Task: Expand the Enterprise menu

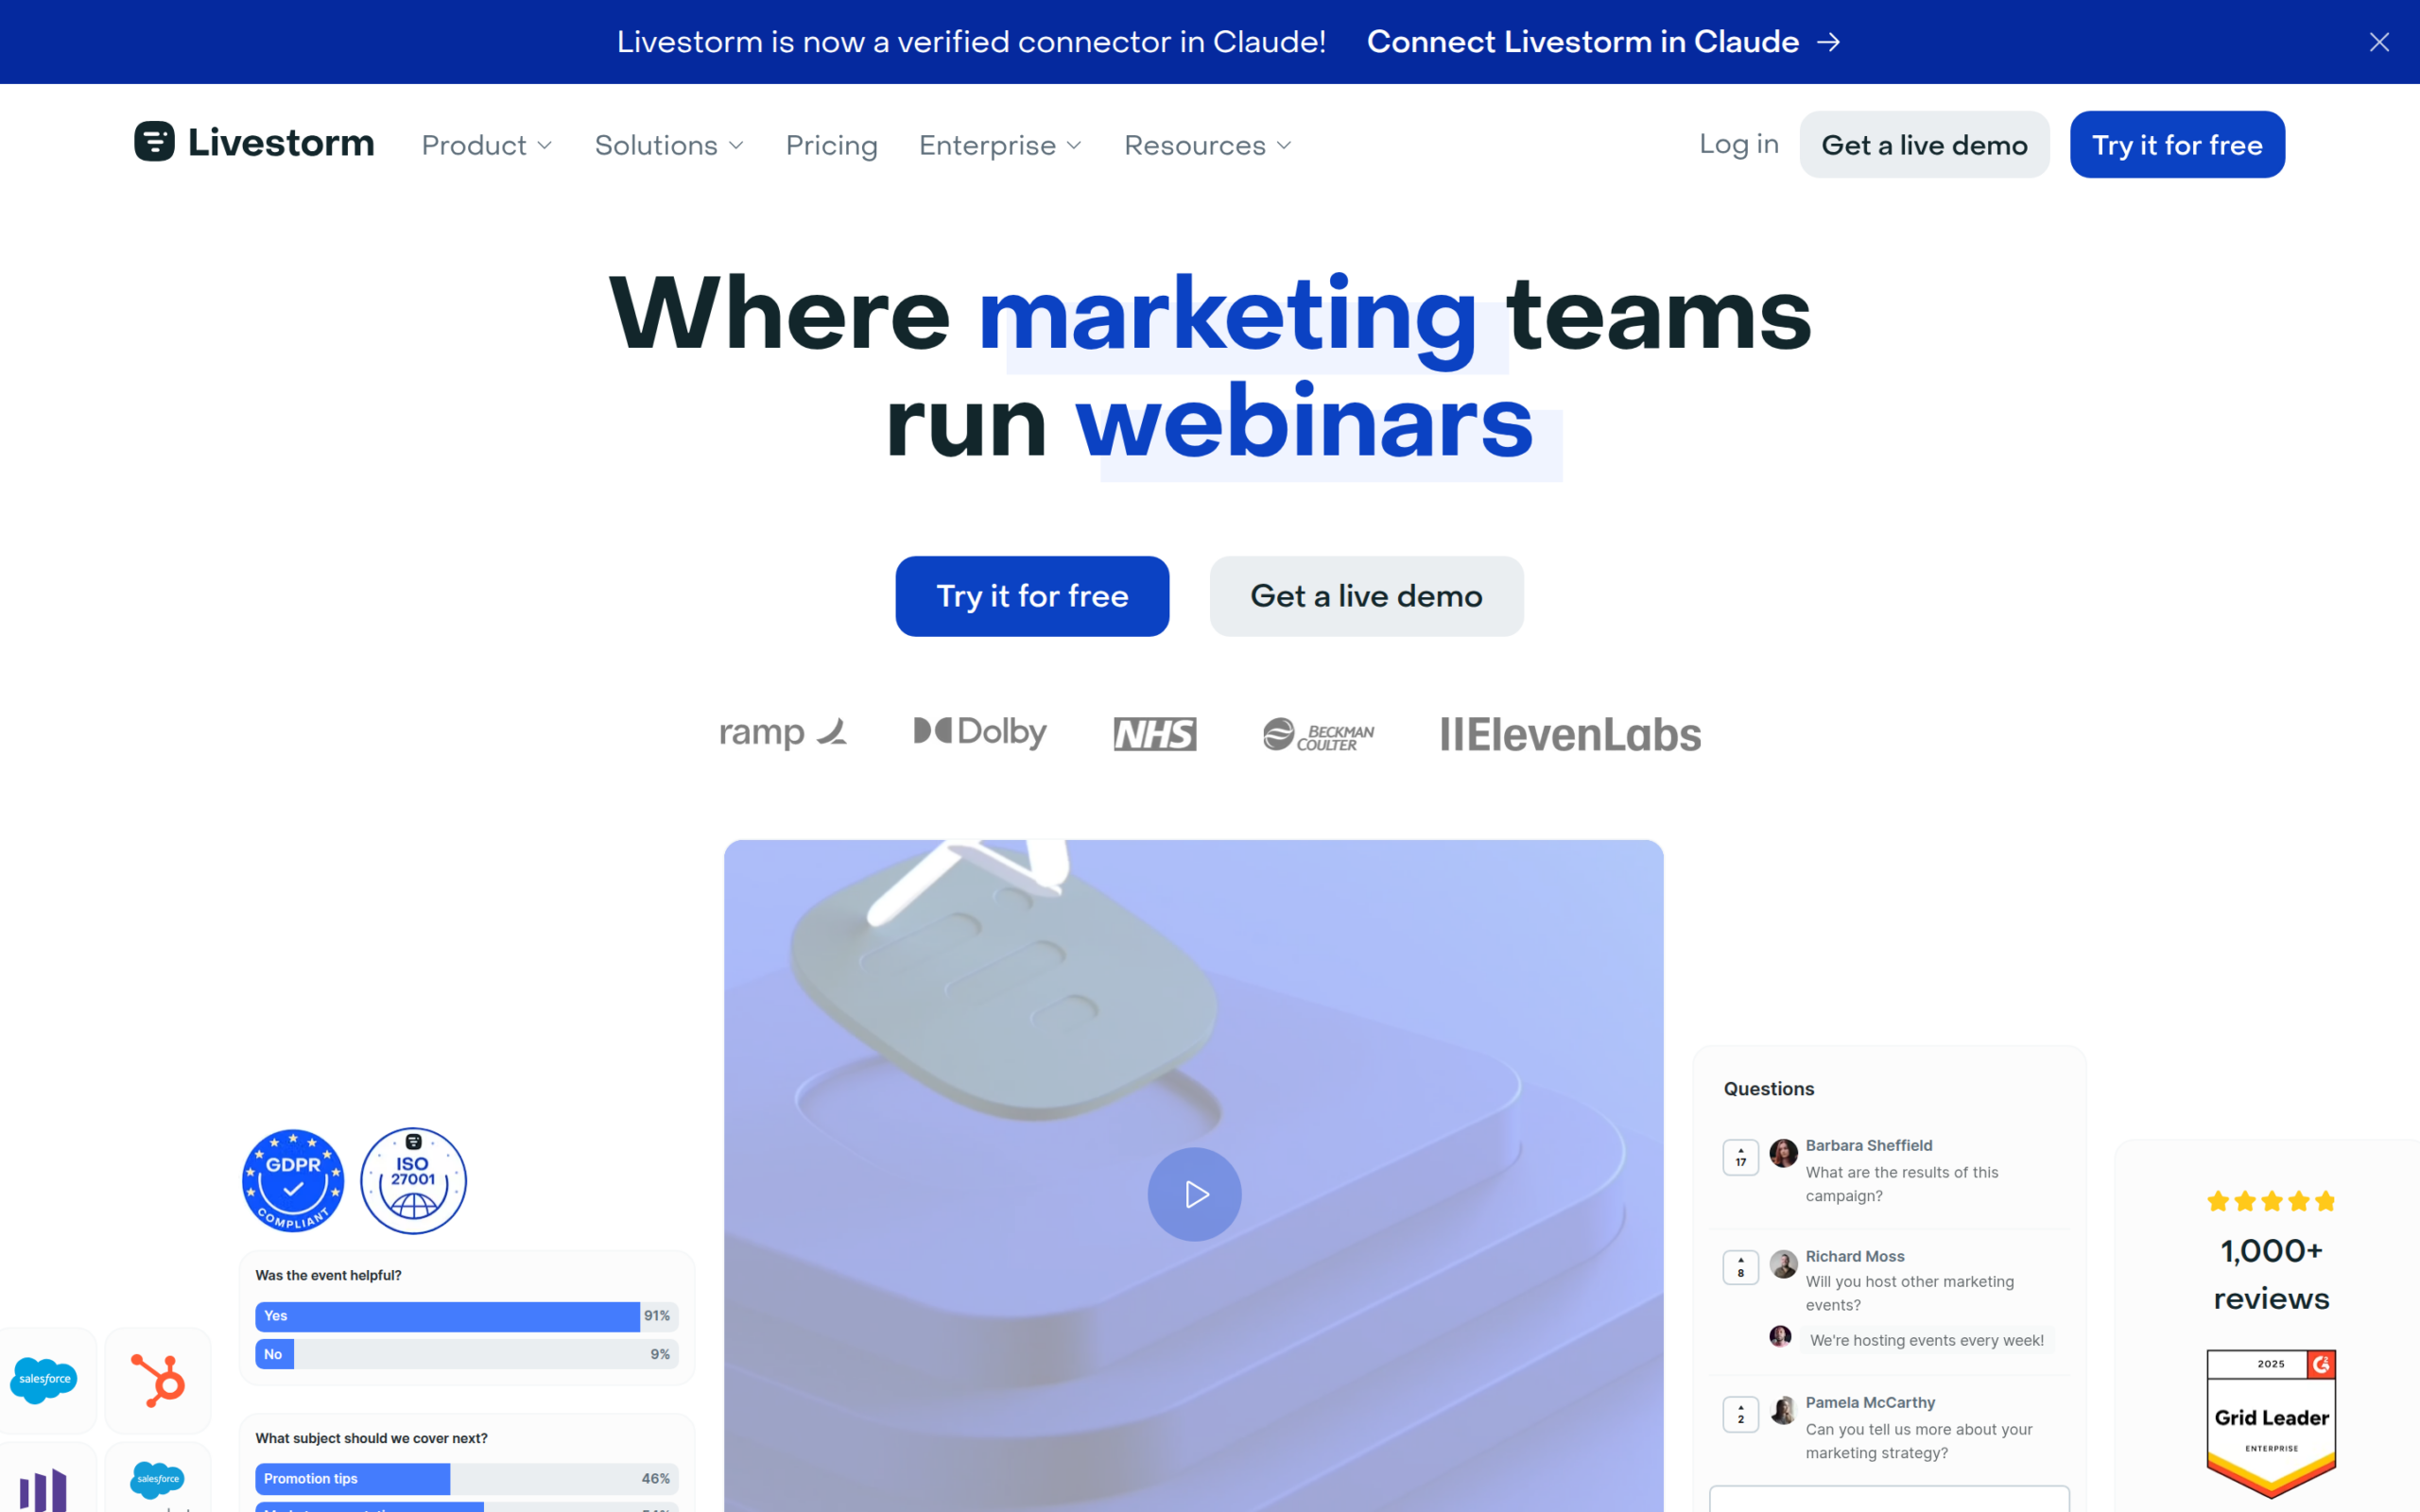Action: click(1000, 145)
